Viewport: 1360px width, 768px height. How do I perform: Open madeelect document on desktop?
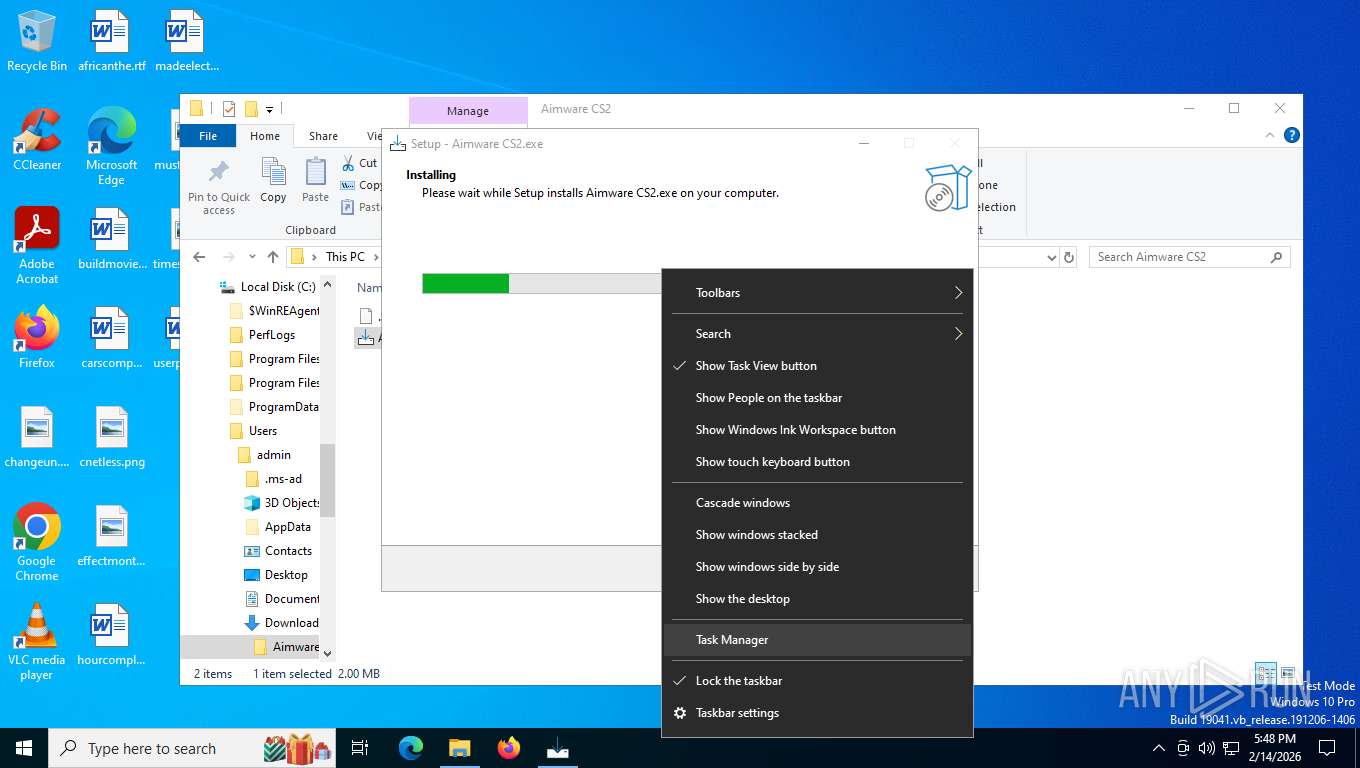(186, 41)
